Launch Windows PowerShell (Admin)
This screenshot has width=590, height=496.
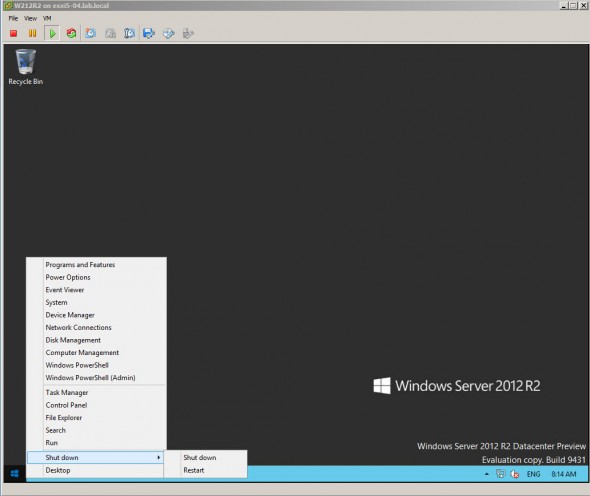click(x=96, y=377)
